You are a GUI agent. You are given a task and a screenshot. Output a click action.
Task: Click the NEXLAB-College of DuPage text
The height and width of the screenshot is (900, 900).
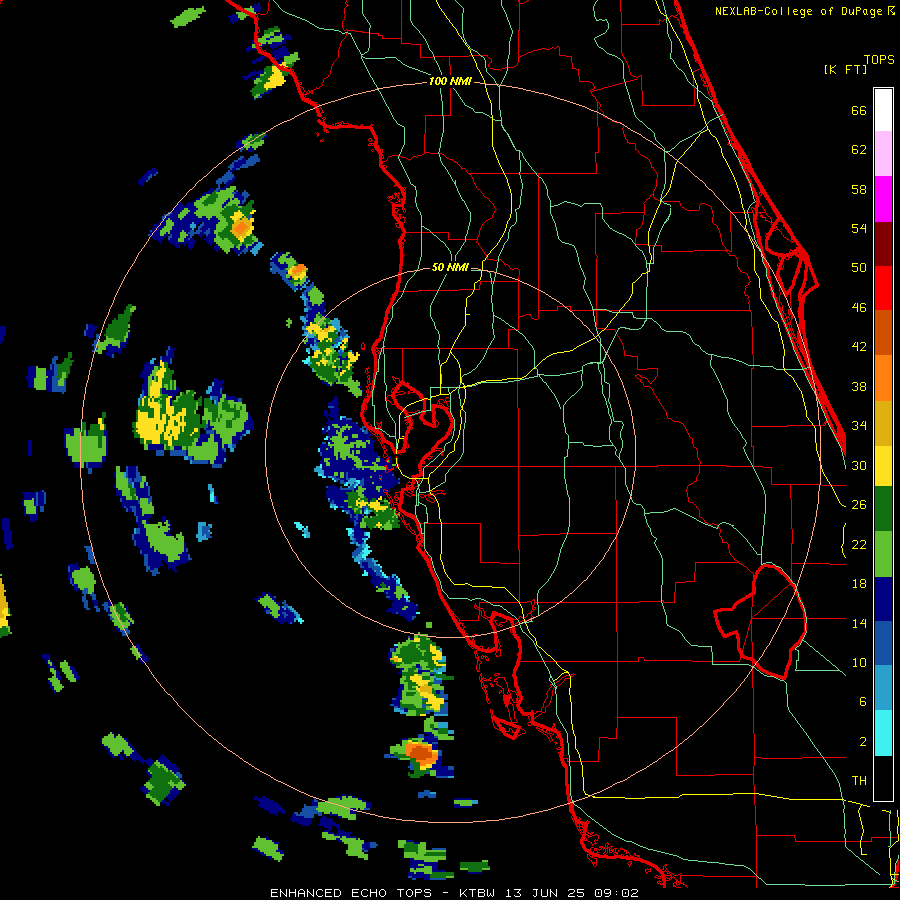pos(800,11)
